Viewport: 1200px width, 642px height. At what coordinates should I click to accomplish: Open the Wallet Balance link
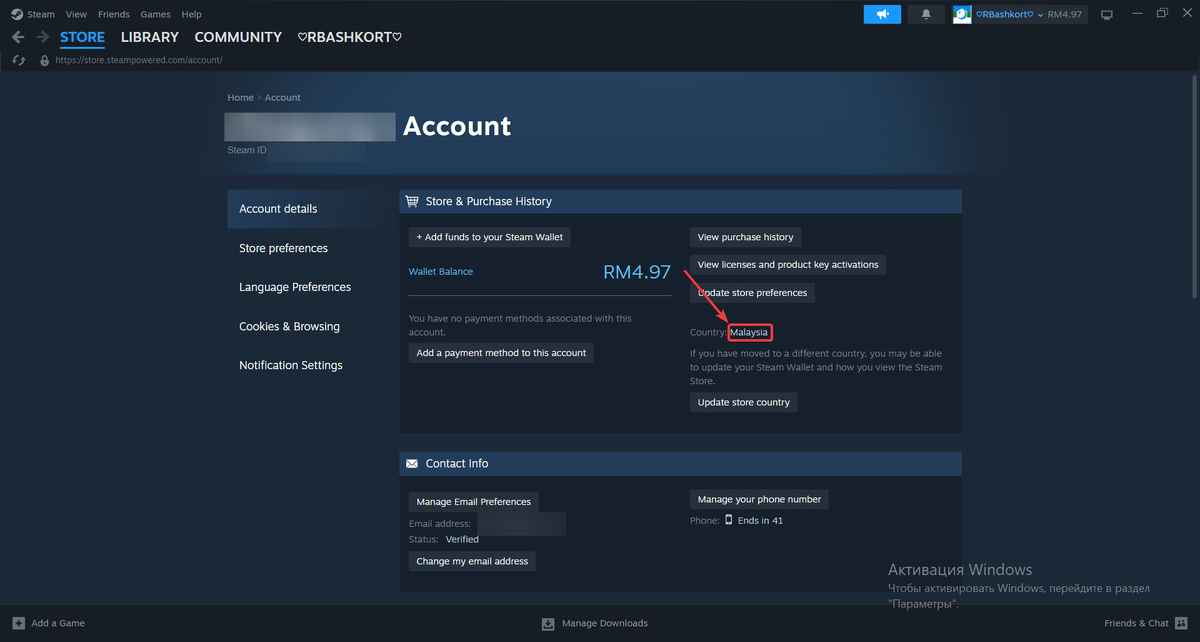441,271
